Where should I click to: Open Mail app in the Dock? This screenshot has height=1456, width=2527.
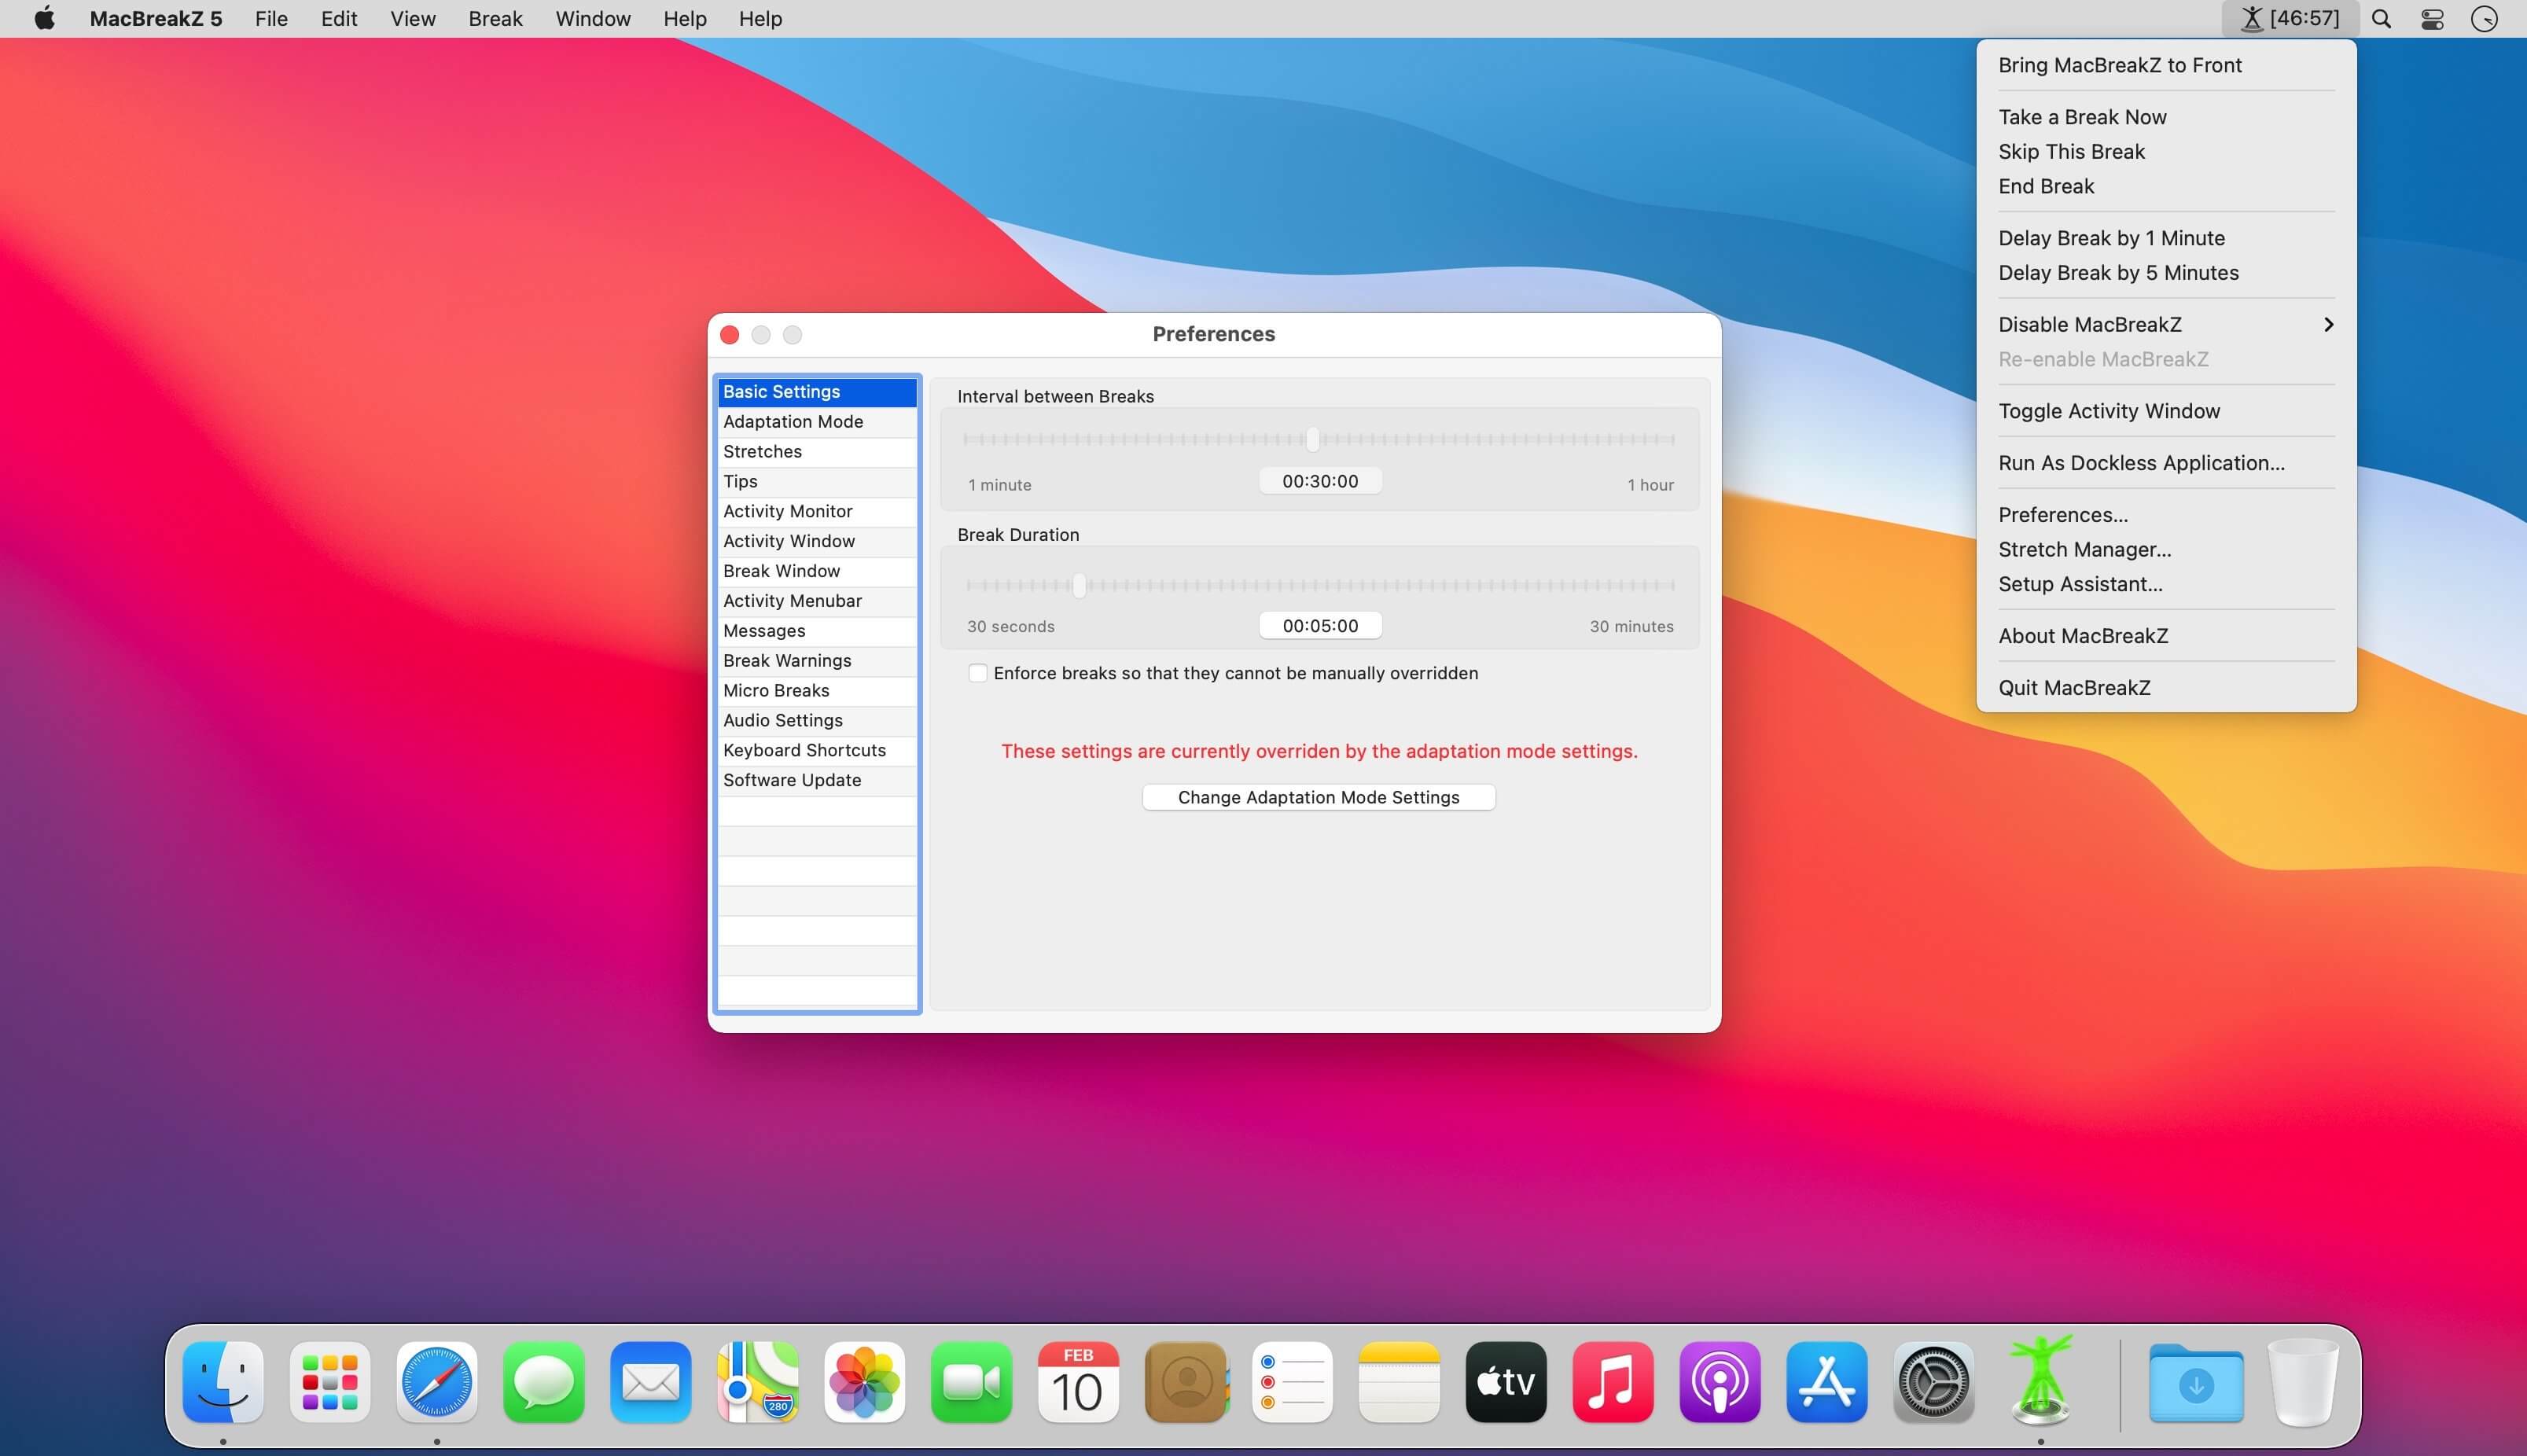pos(651,1382)
